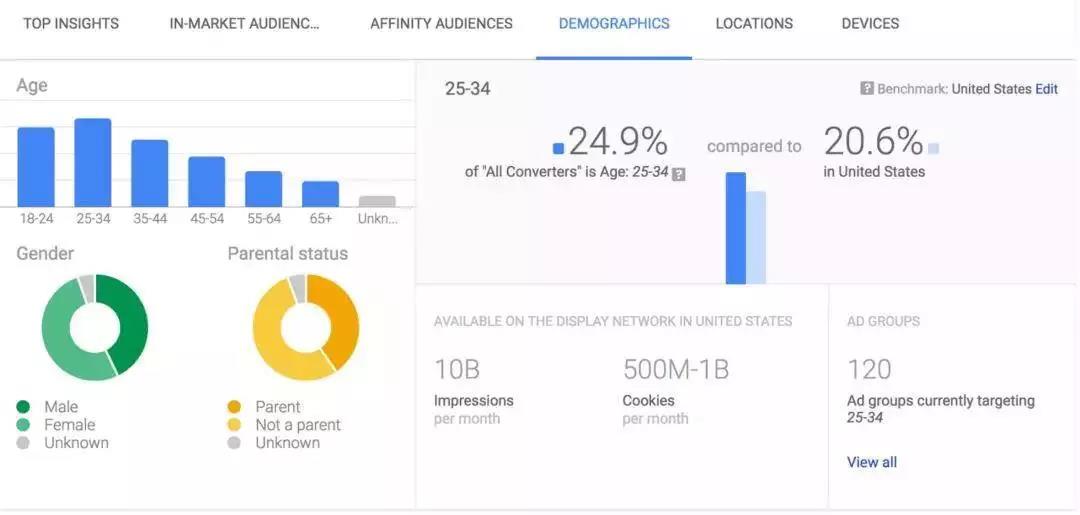Switch to In-Market Audiences tab
The width and height of the screenshot is (1080, 515).
tap(245, 23)
